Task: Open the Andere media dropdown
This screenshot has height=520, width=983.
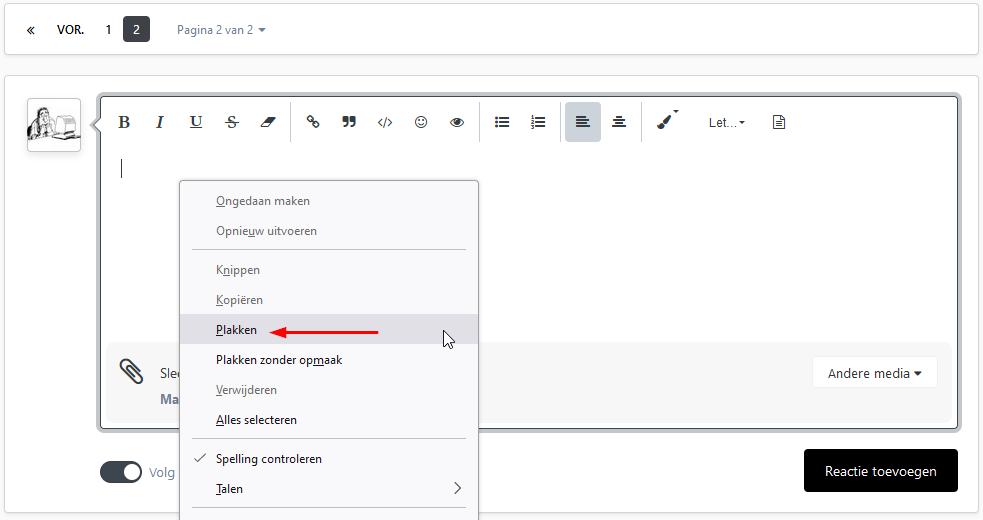Action: point(874,373)
